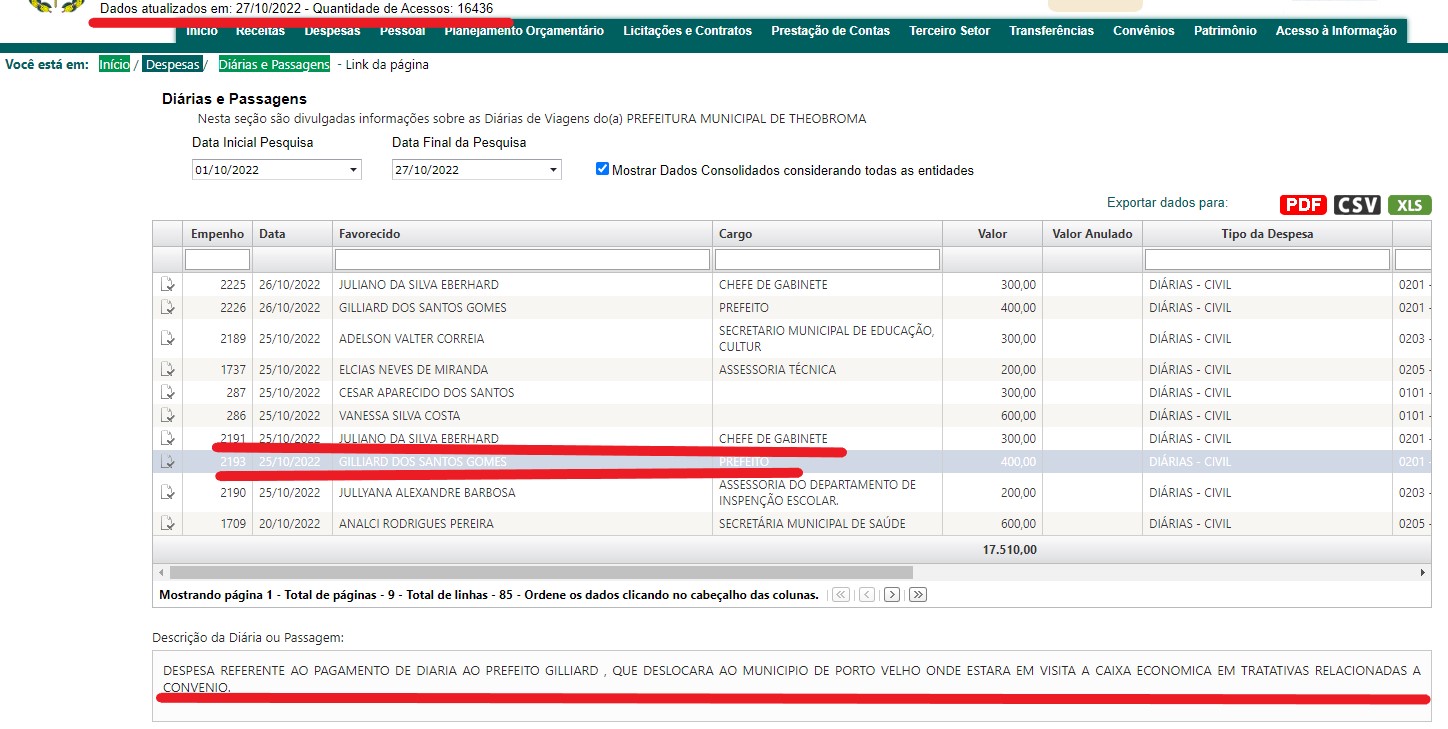Open details icon for empenho 2189 row
This screenshot has width=1448, height=729.
(168, 339)
